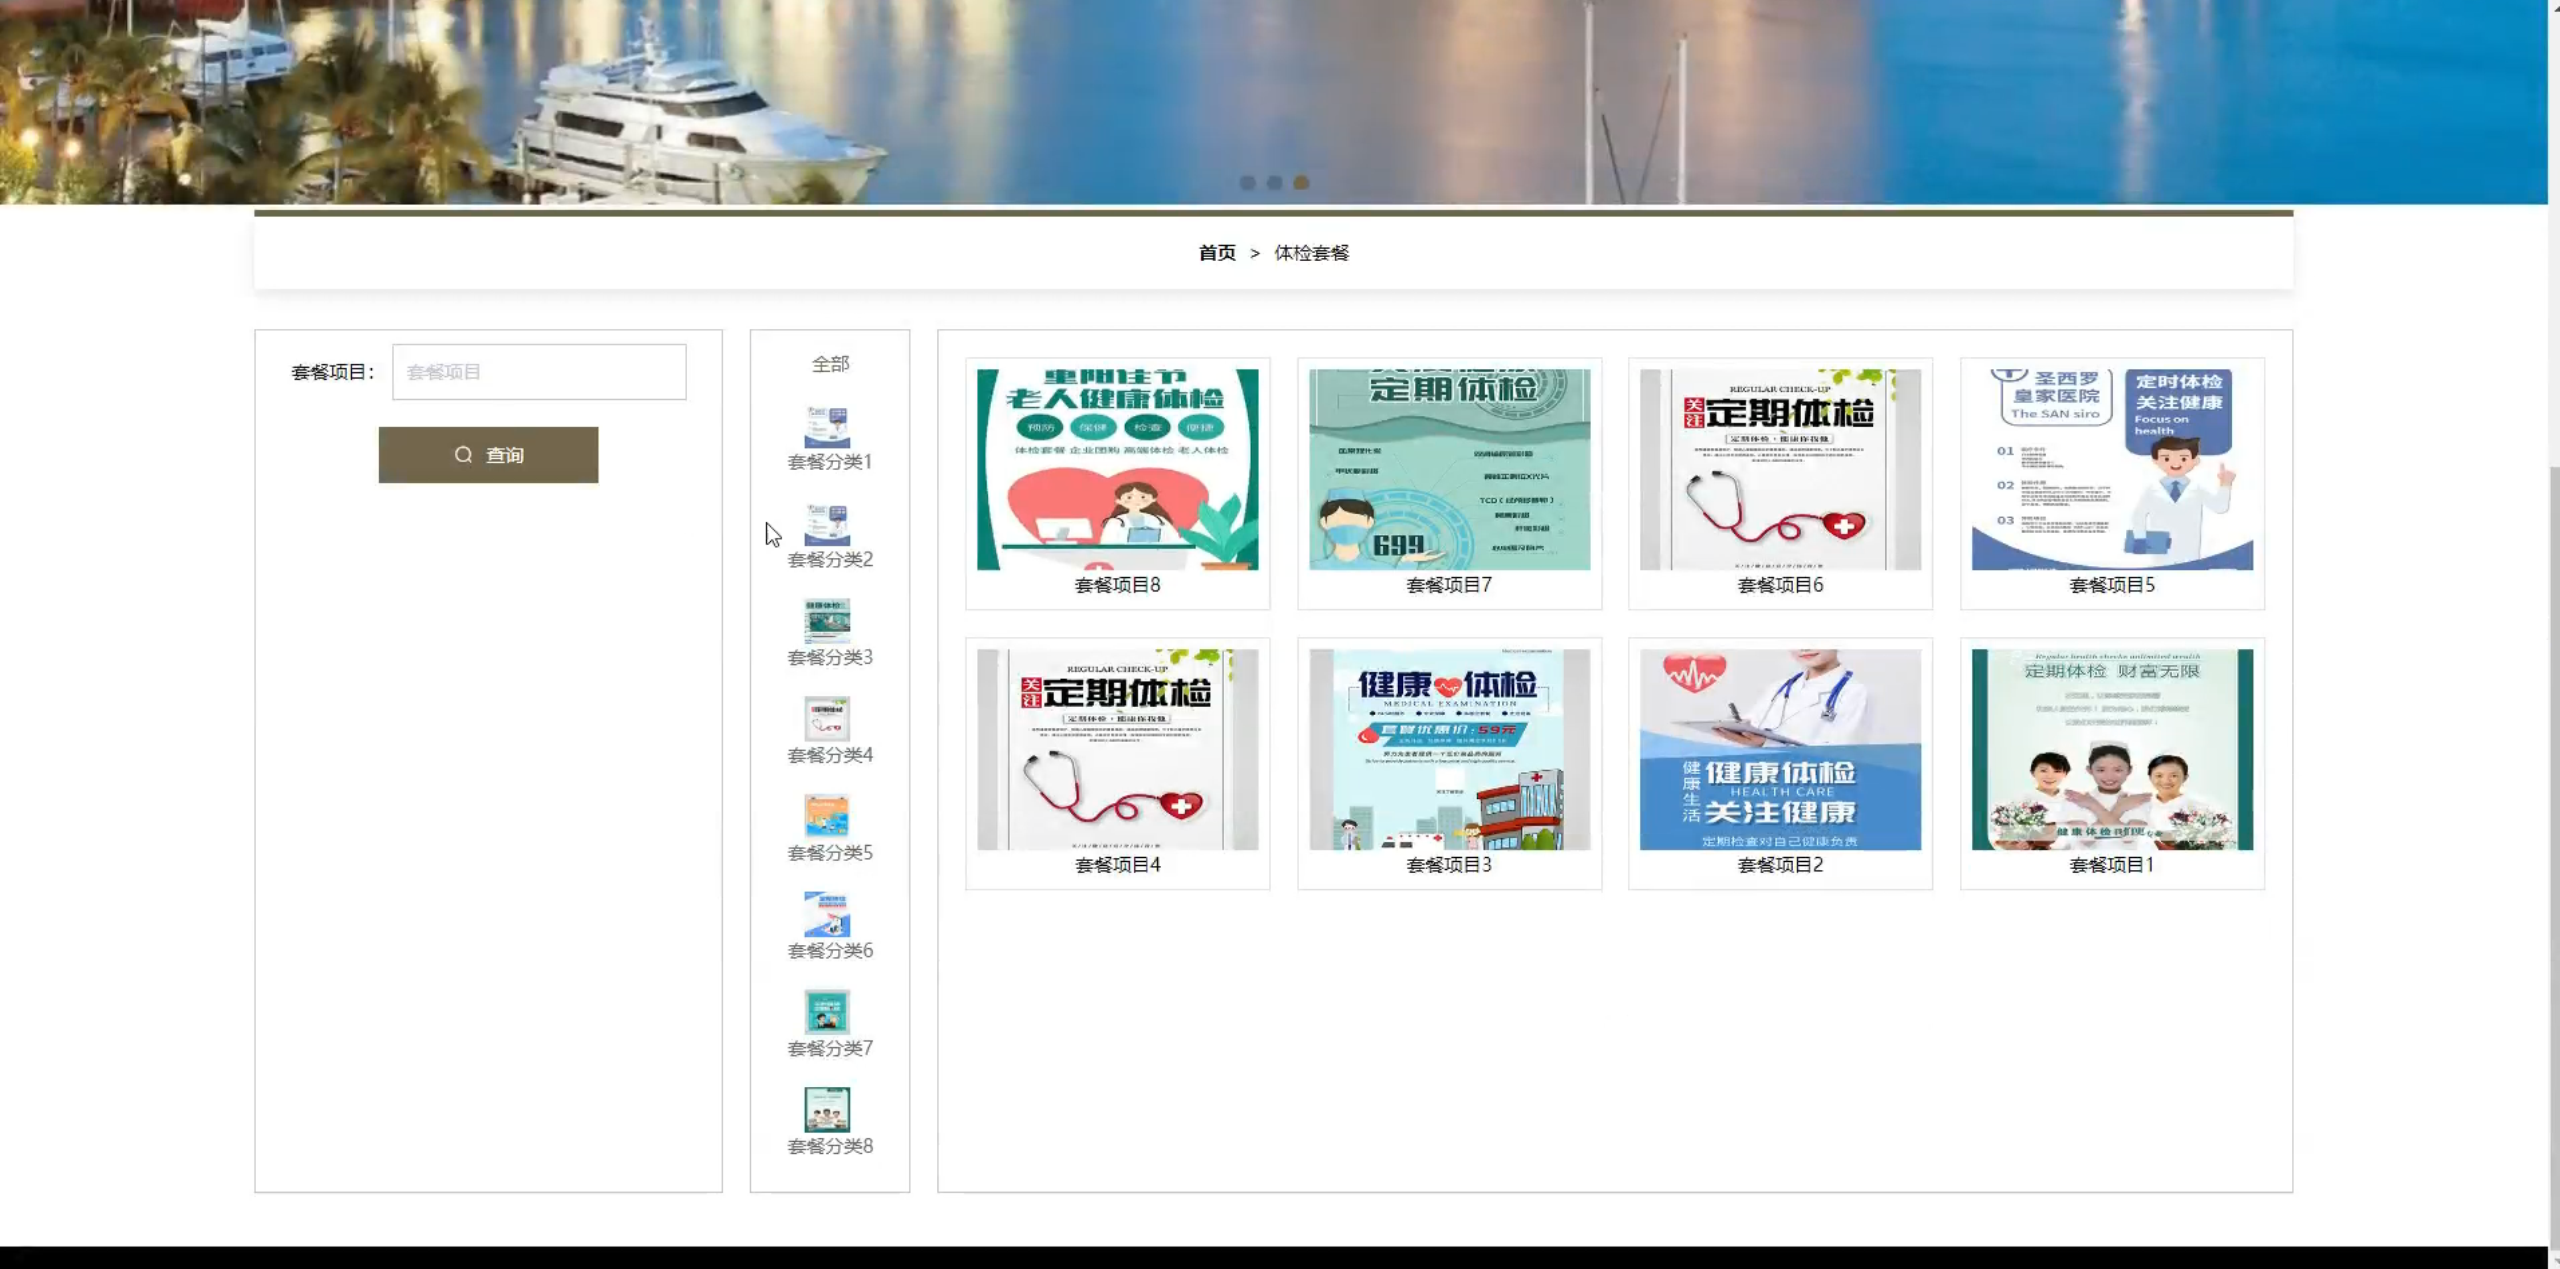Screen dimensions: 2560x1269
Task: Switch to second carousel dot
Action: 1274,183
